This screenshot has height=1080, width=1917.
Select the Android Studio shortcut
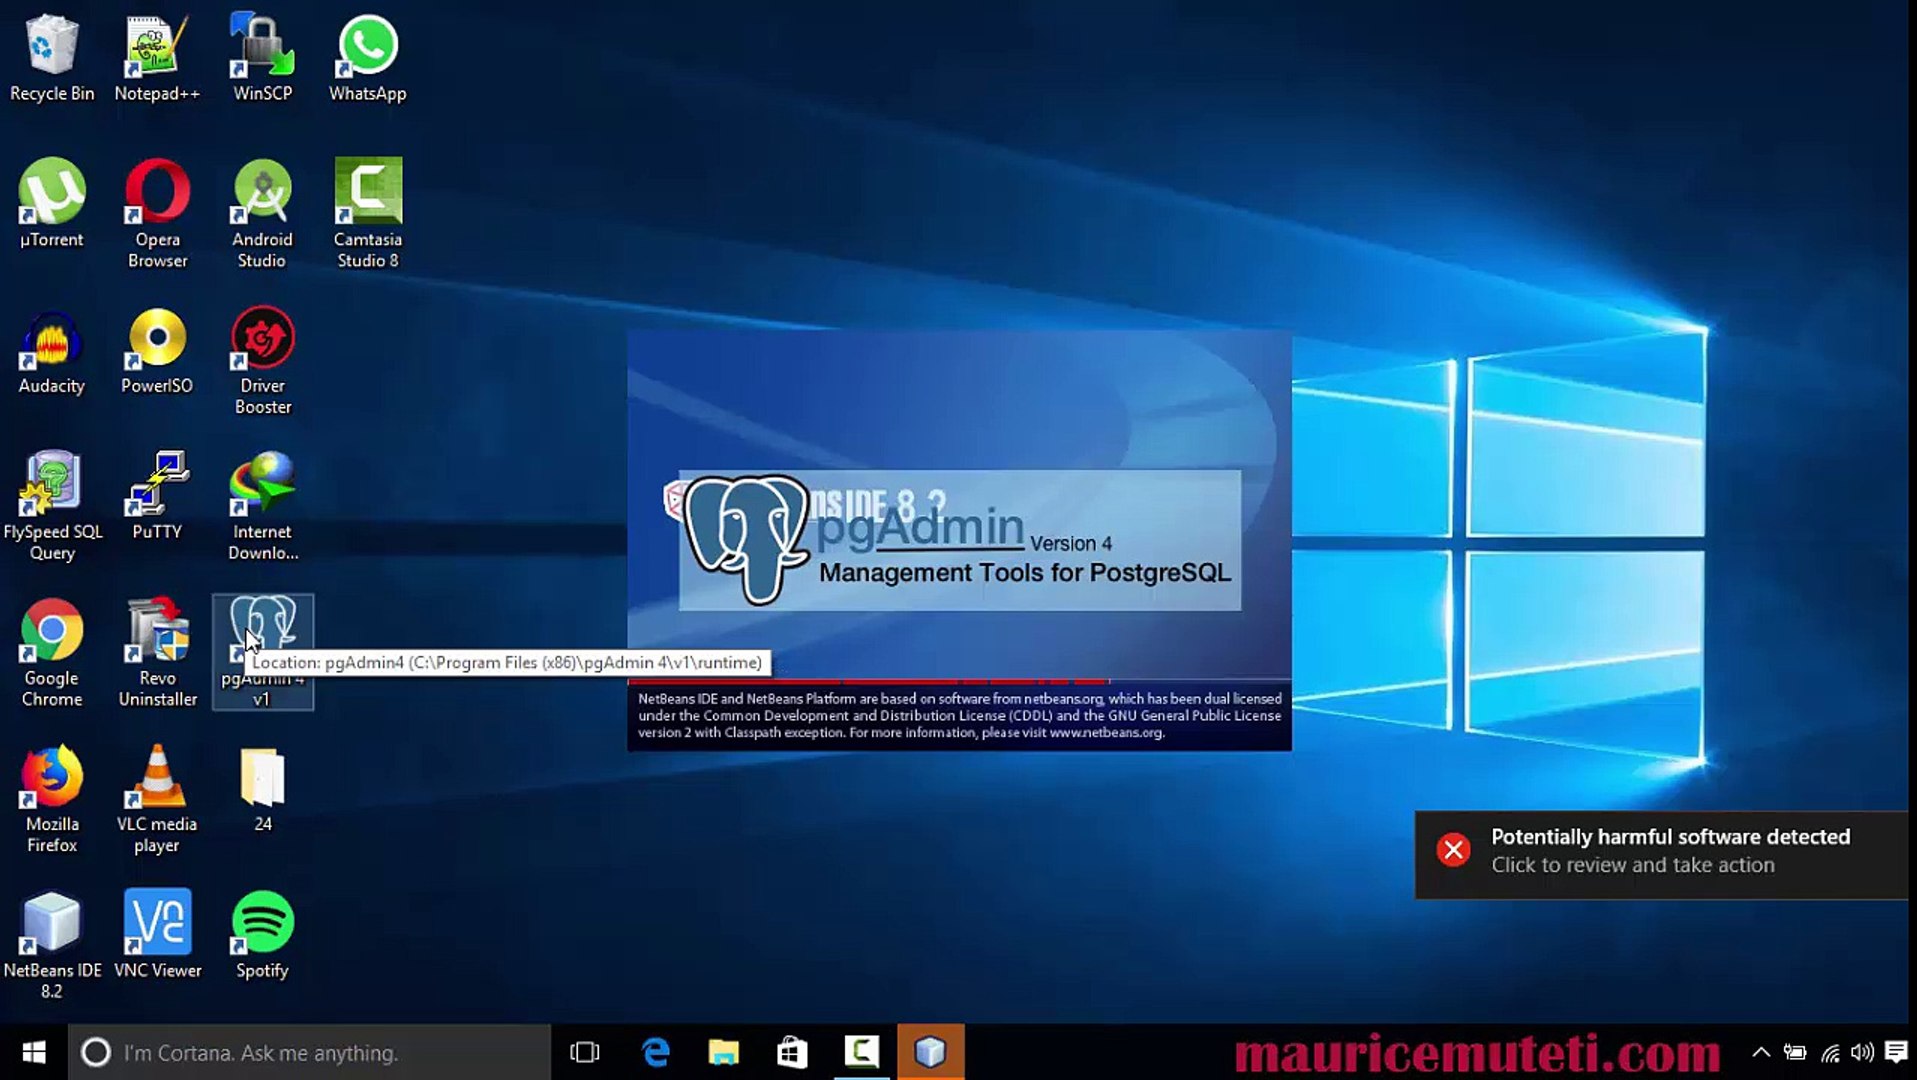[262, 214]
